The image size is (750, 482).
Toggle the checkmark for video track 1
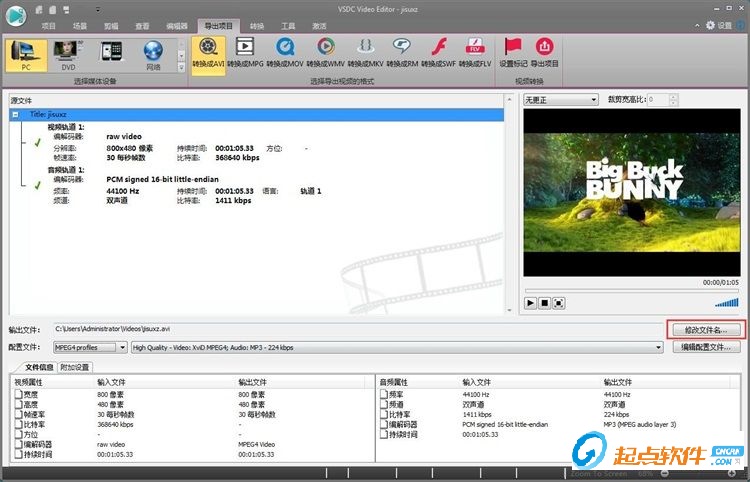[x=37, y=142]
